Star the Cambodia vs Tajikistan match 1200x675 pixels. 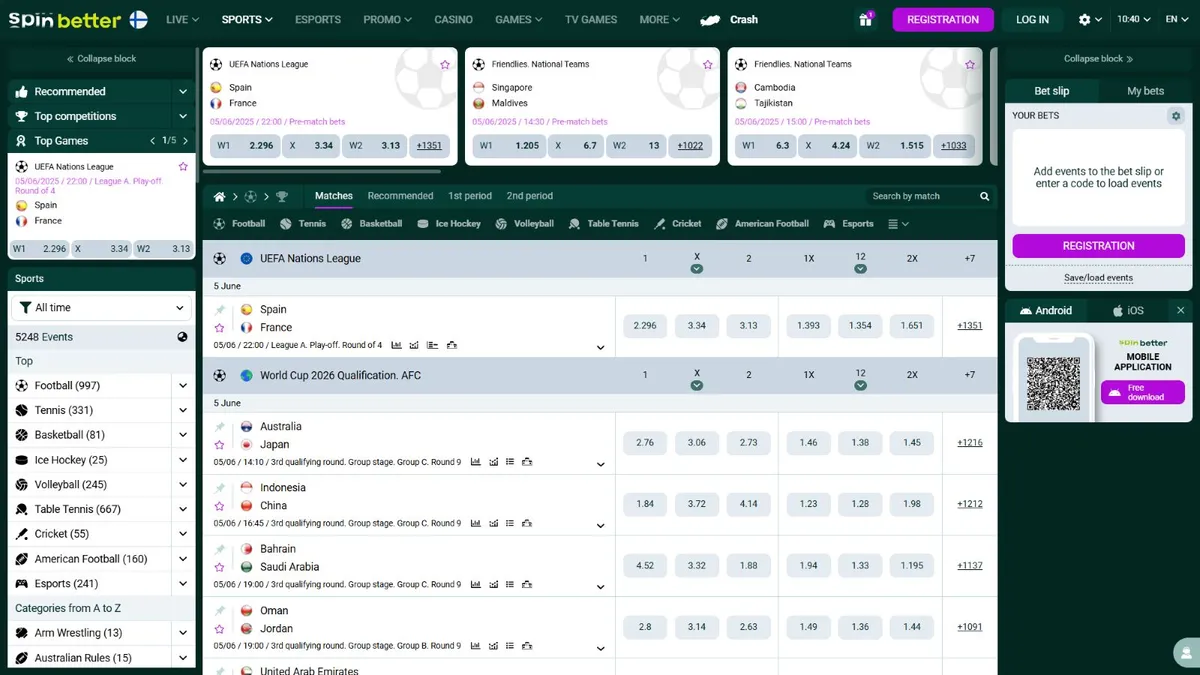tap(969, 64)
